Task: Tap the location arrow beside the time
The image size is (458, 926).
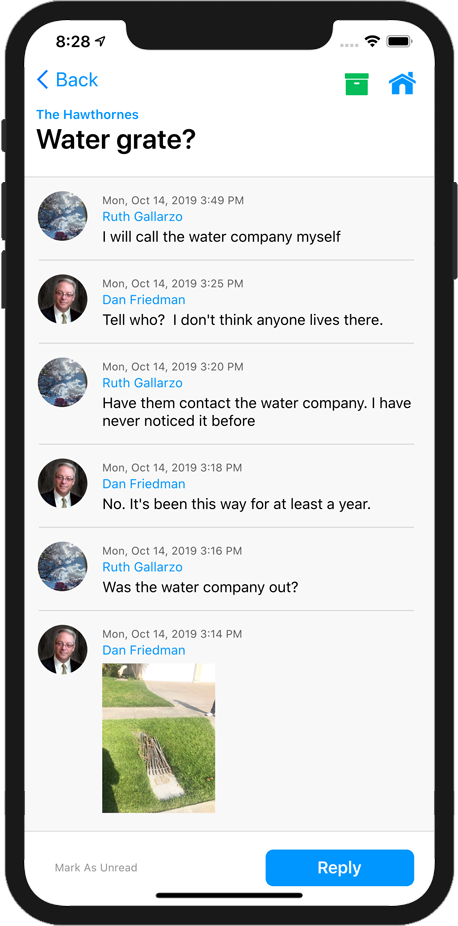Action: [x=100, y=41]
